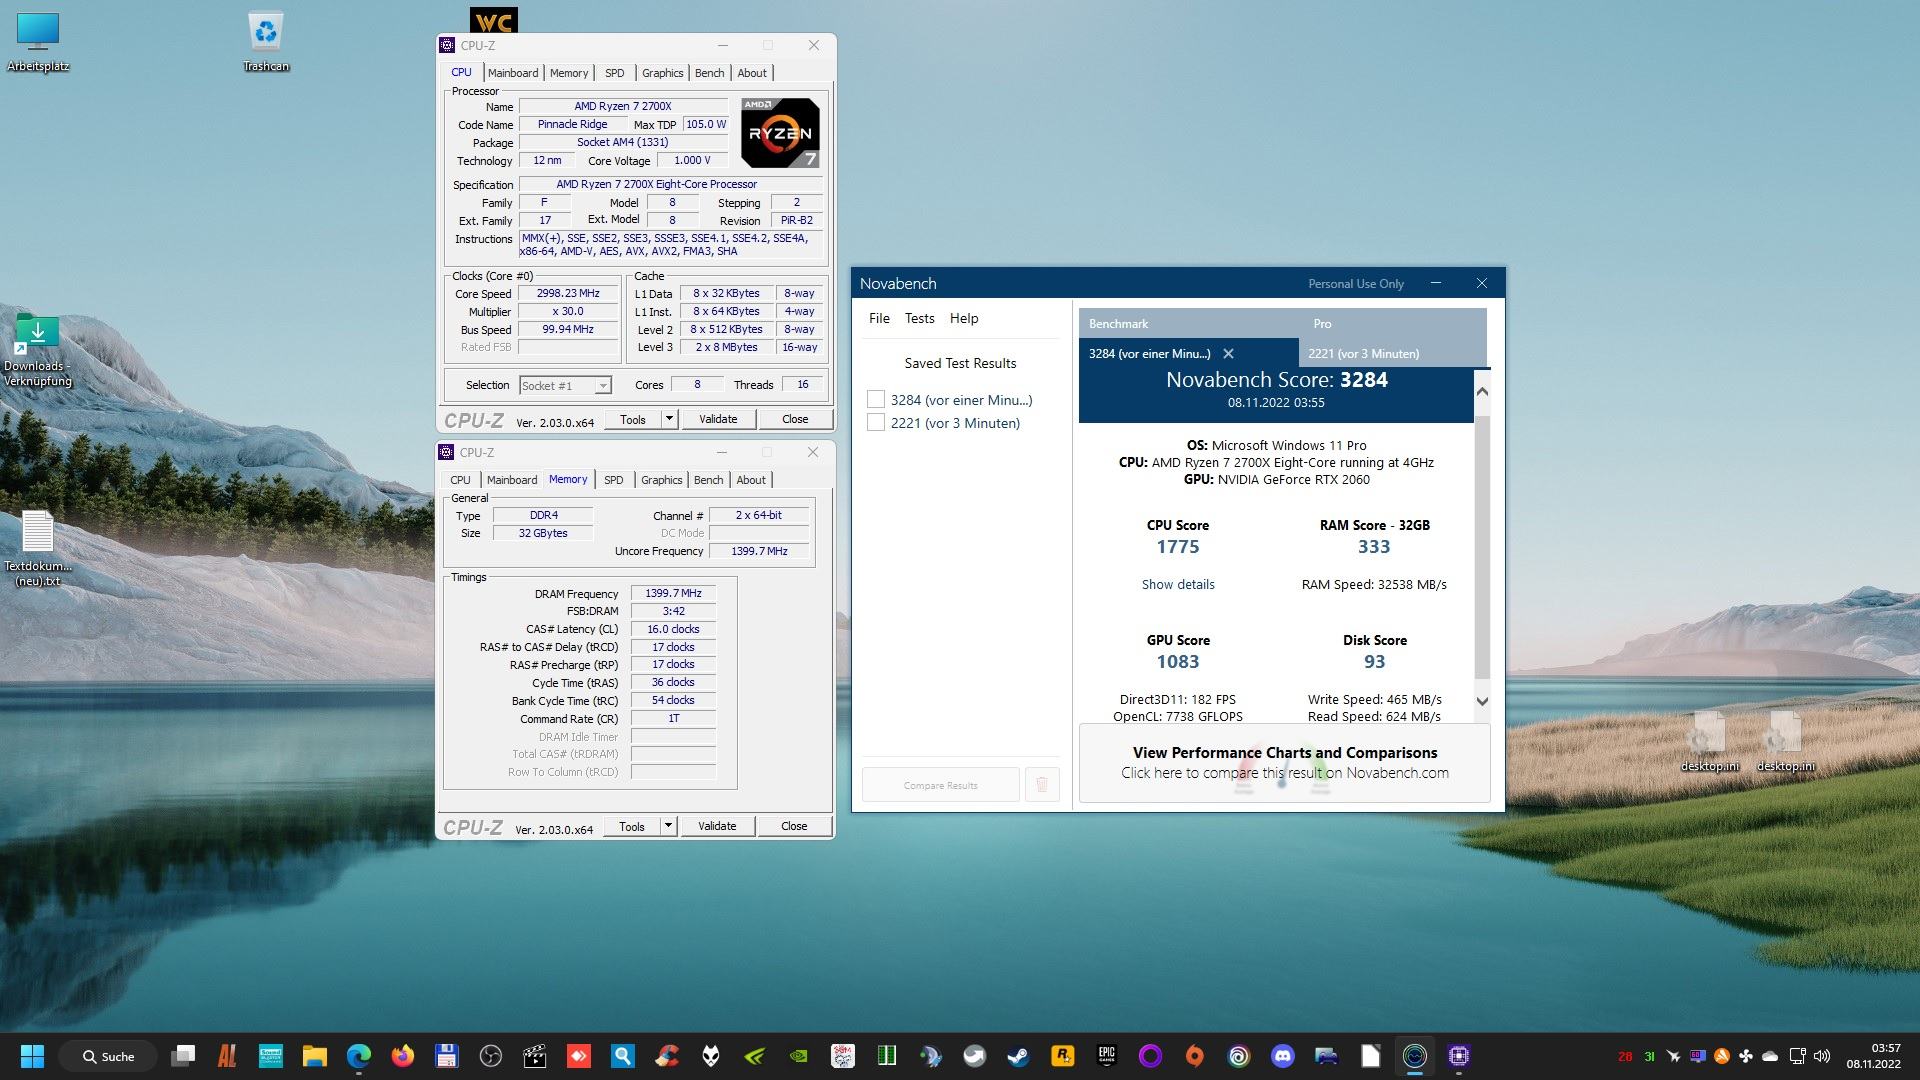Expand Tools arrow in CPU-Z CPU window
The height and width of the screenshot is (1080, 1920).
[x=669, y=419]
